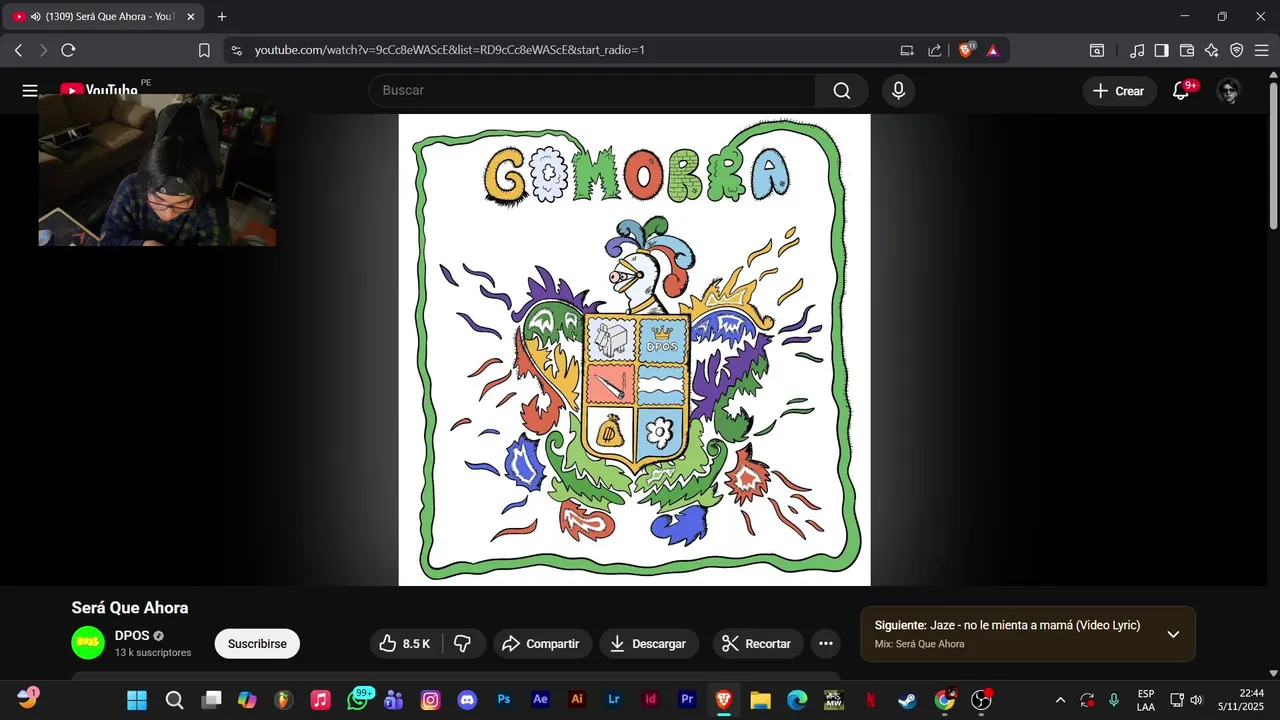
Task: Open Brave Rewards triangle icon
Action: (x=993, y=50)
